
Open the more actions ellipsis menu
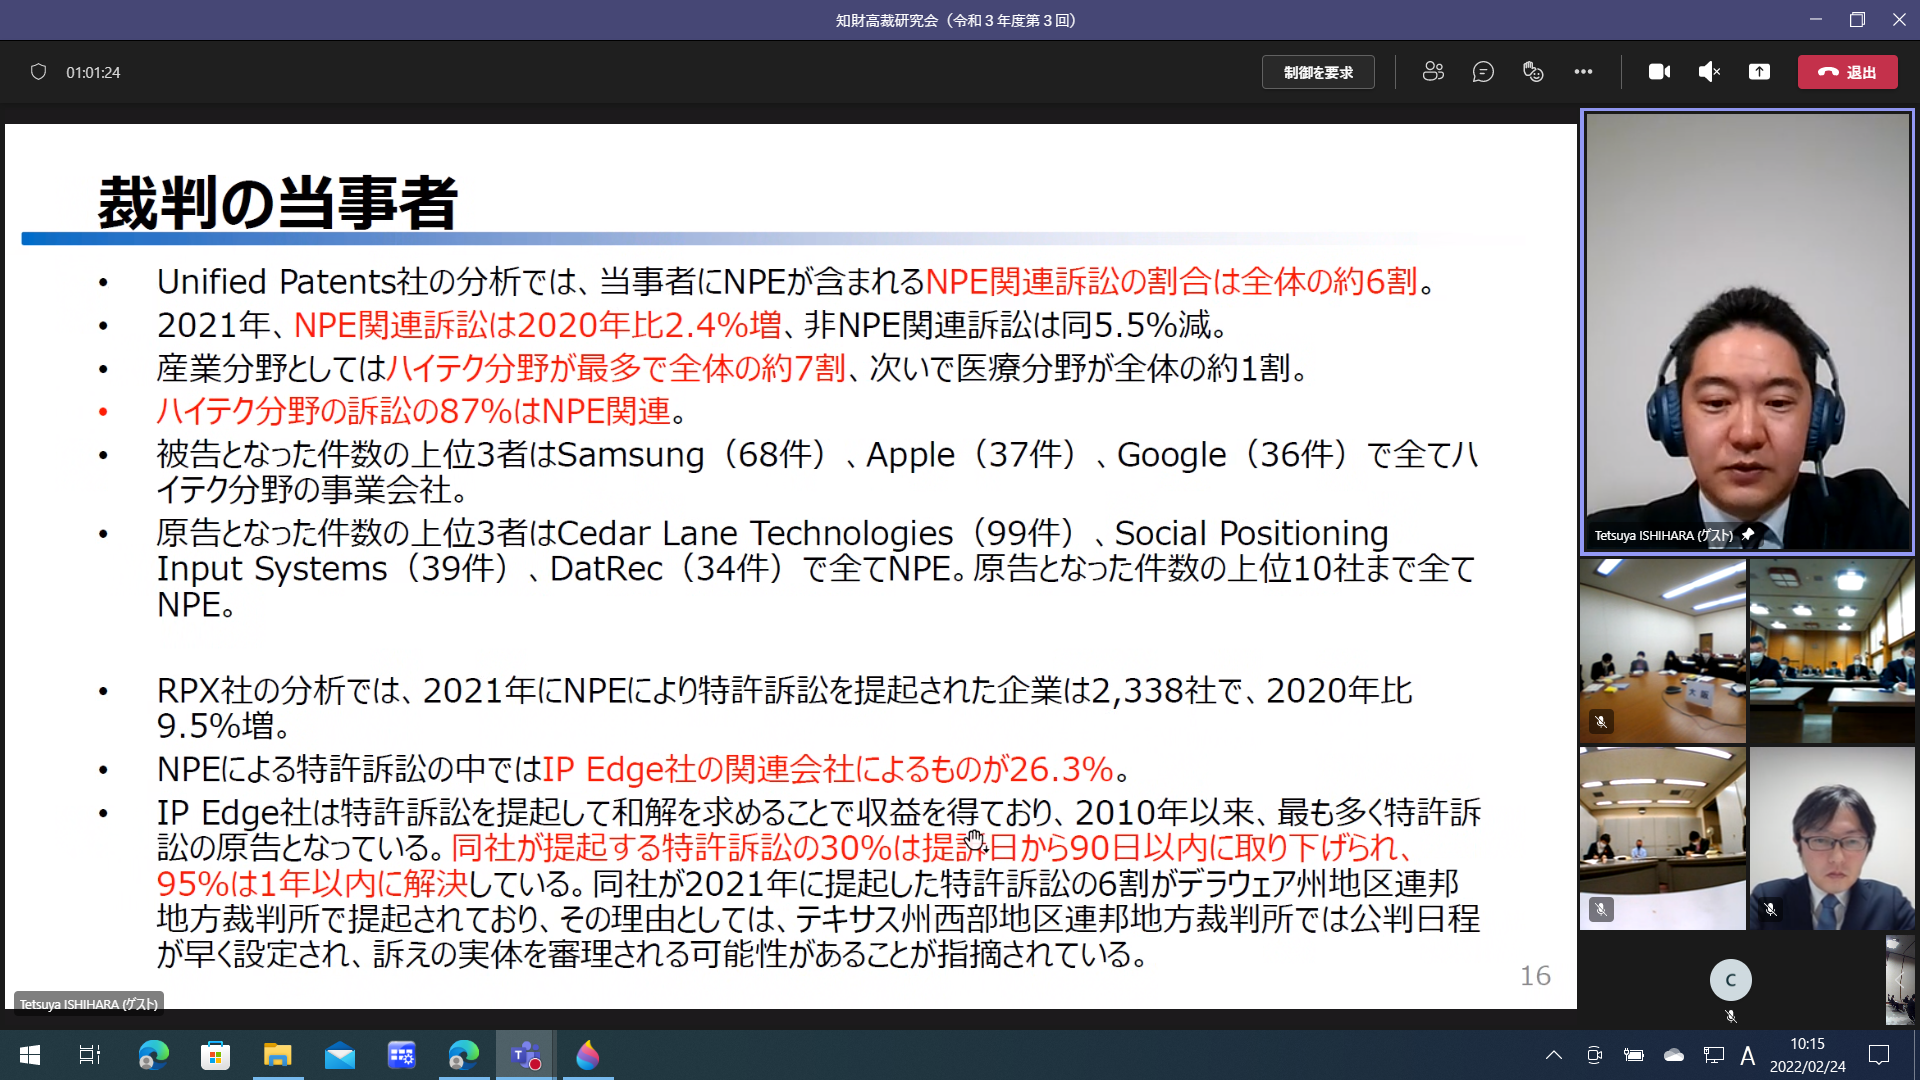(x=1583, y=72)
